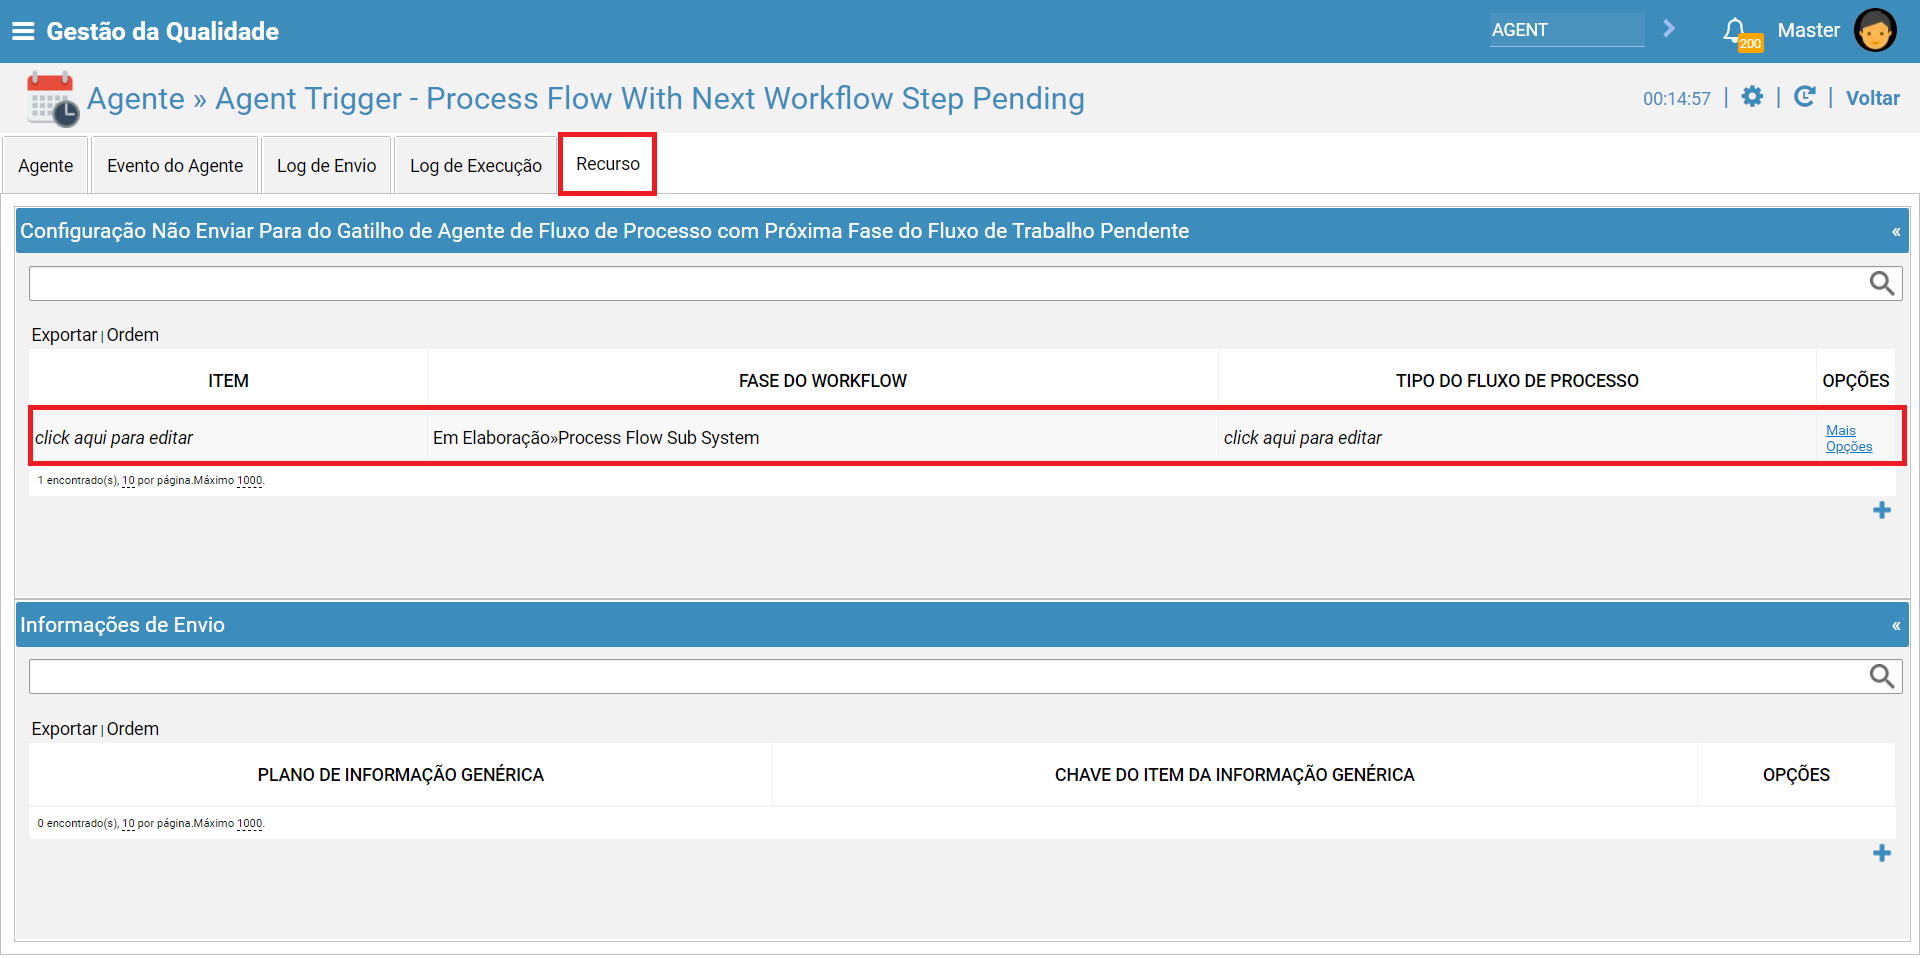
Task: Click the session timer 00:14:57
Action: 1676,99
